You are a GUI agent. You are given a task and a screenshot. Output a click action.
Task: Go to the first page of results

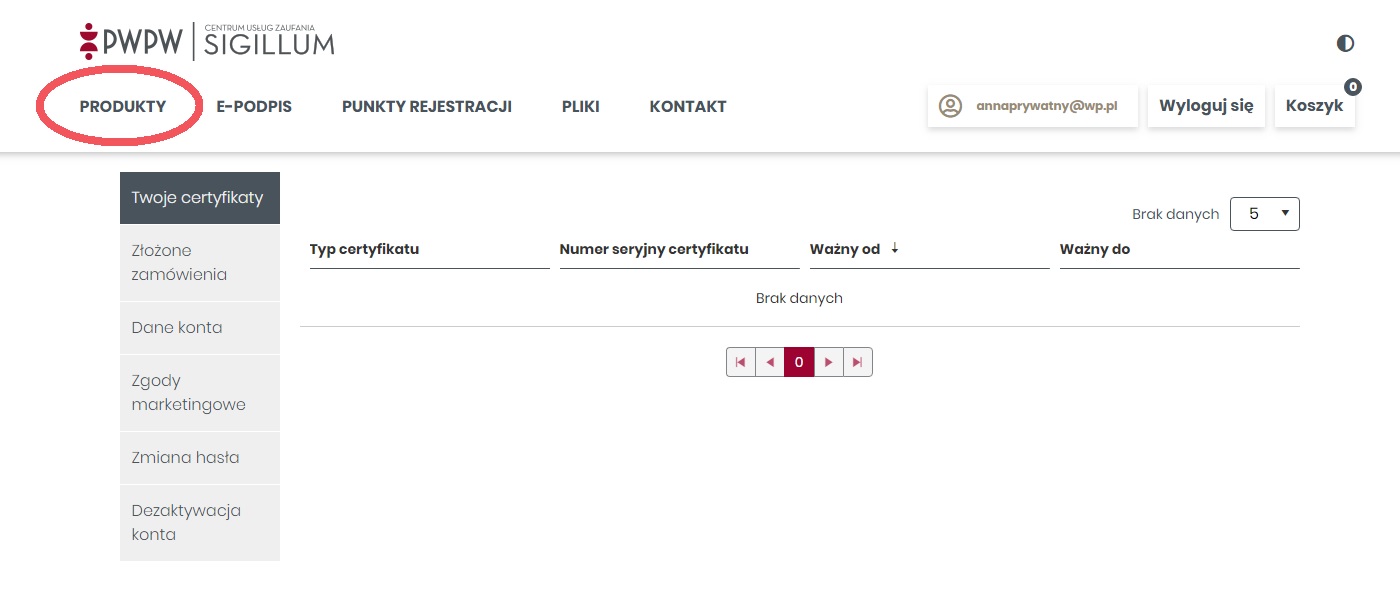[x=741, y=362]
